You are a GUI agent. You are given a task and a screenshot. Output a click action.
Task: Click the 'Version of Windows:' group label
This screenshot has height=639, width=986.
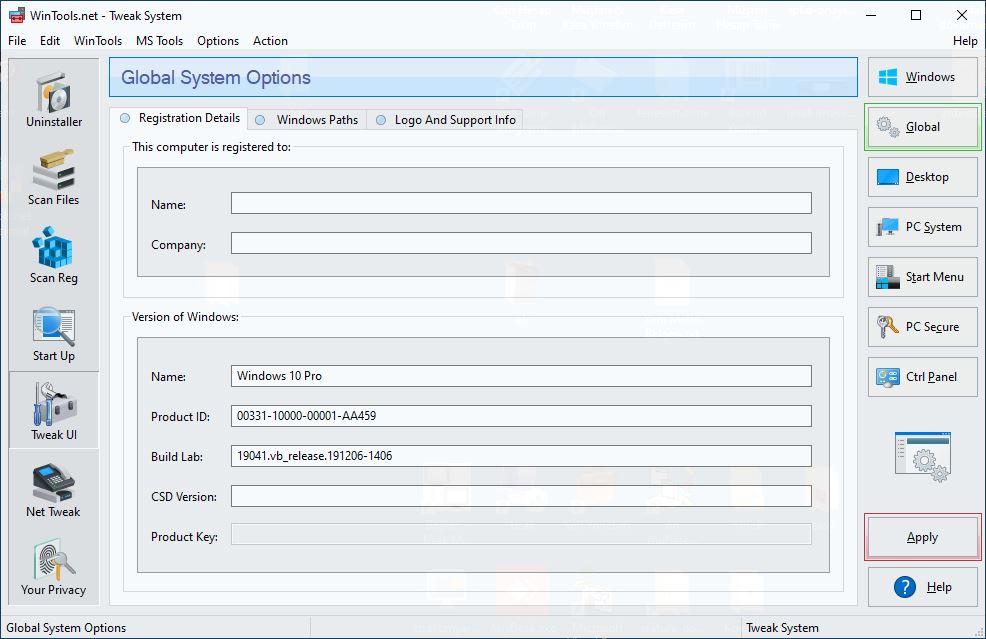185,317
